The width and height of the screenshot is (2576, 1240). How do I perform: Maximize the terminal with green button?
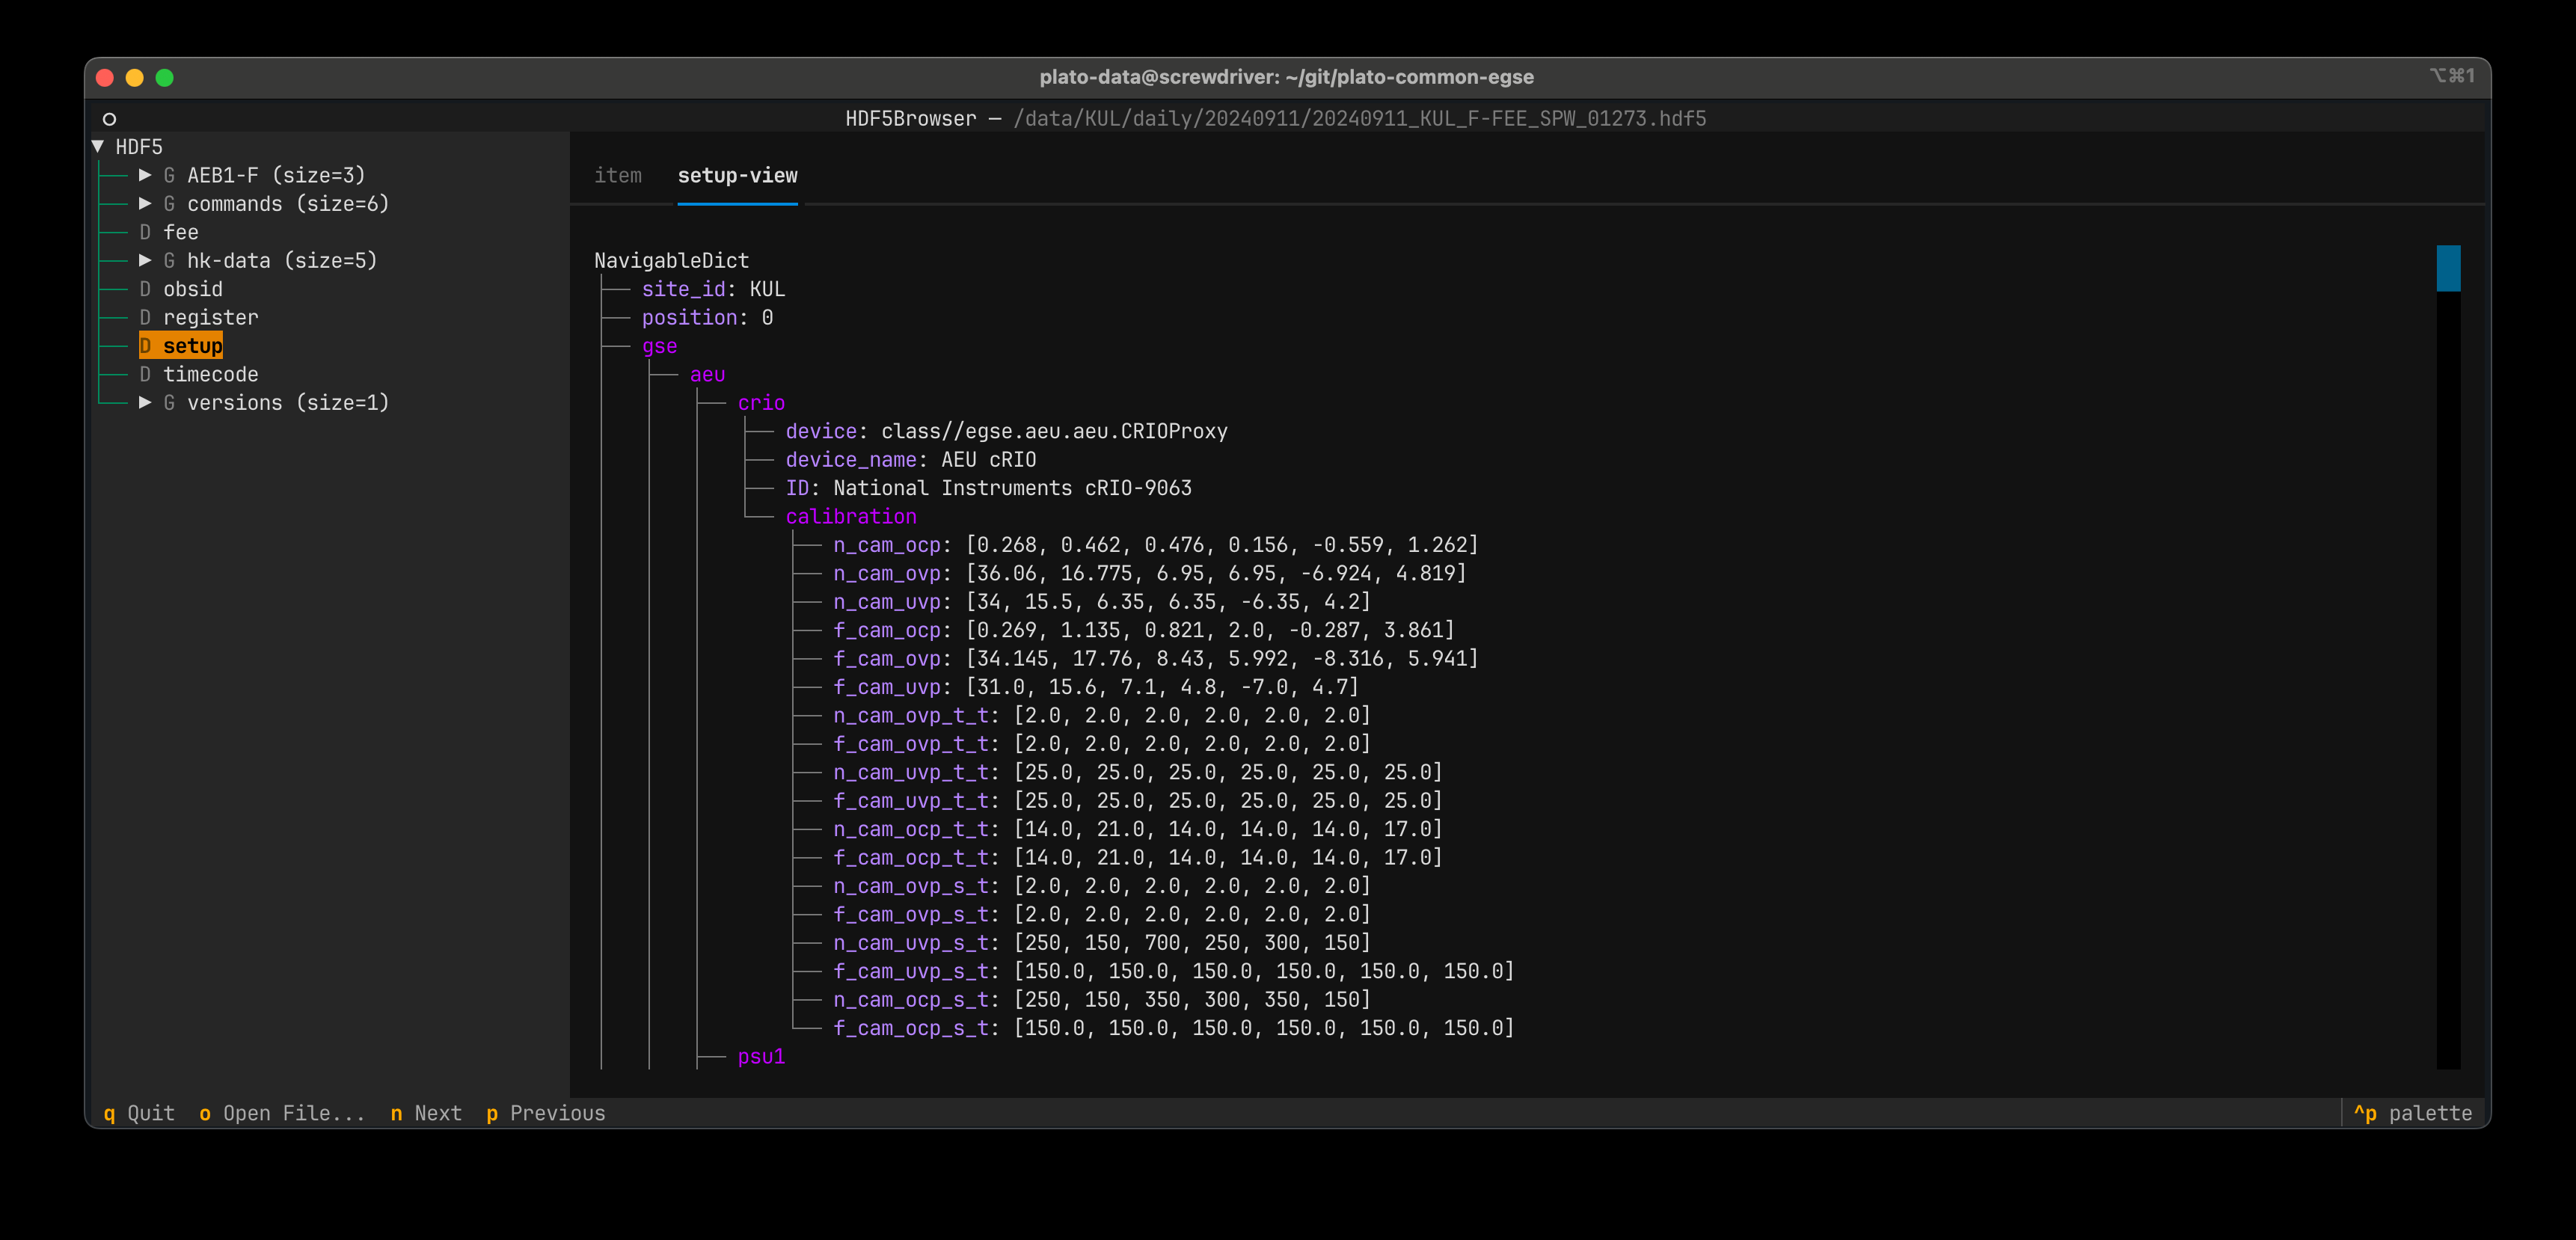pyautogui.click(x=165, y=78)
